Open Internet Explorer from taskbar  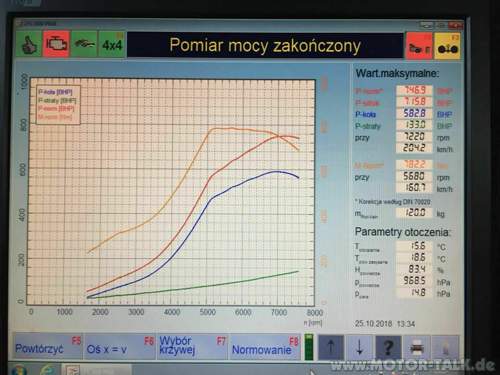[49, 370]
